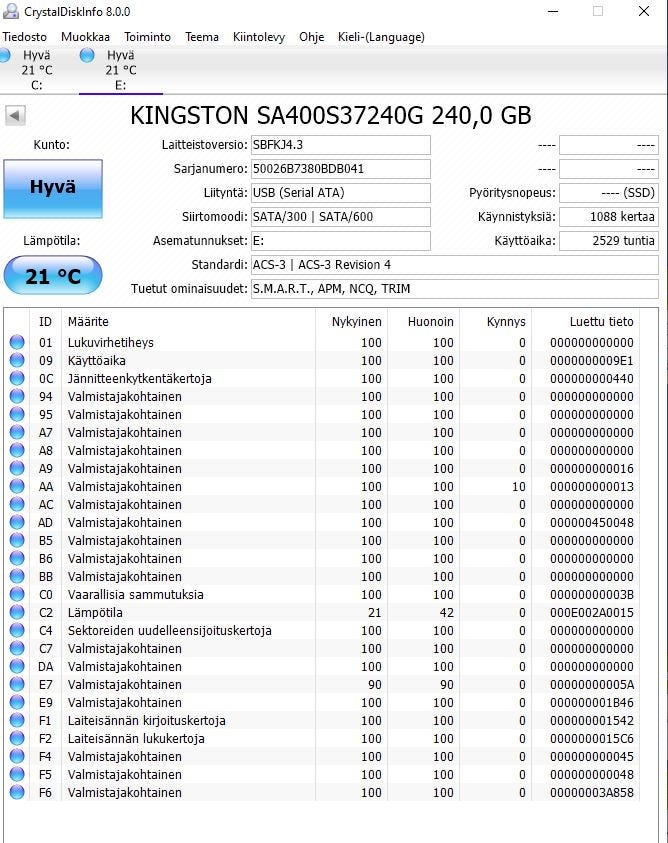668x843 pixels.
Task: Click the Käynnistyksiä value 1088 kertaa
Action: tap(609, 217)
